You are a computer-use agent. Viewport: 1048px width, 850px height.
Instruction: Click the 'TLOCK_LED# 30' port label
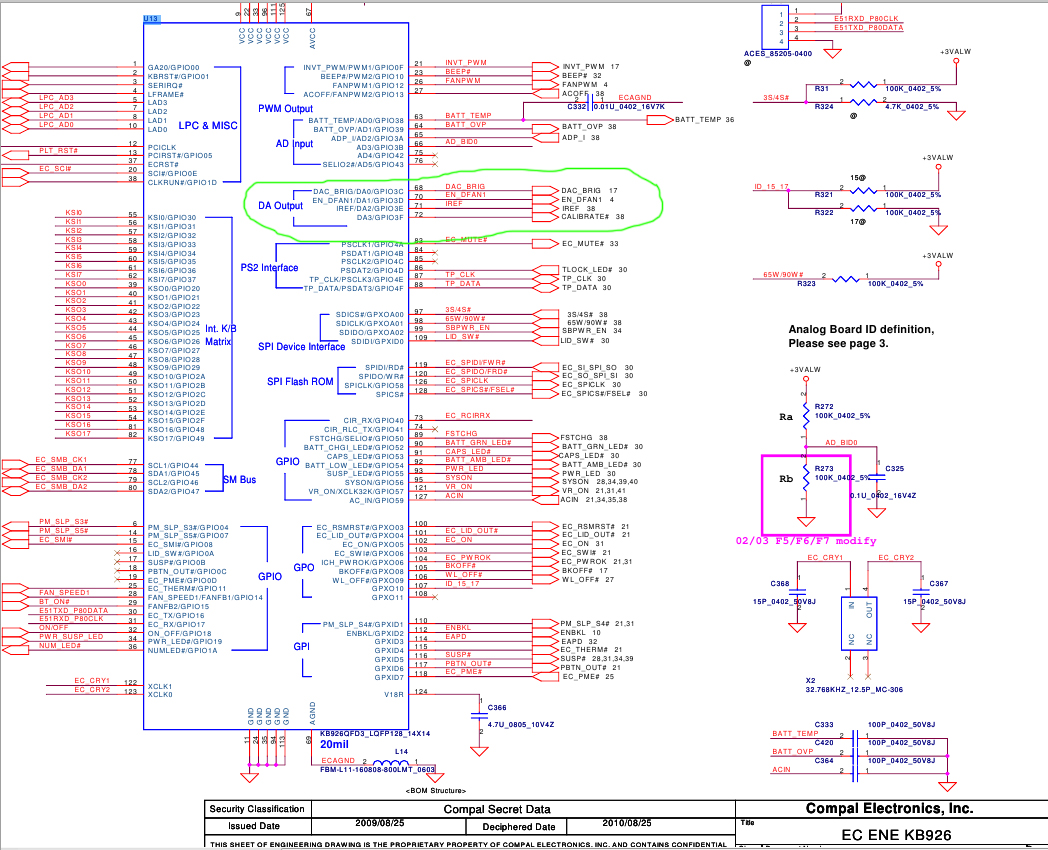(595, 269)
